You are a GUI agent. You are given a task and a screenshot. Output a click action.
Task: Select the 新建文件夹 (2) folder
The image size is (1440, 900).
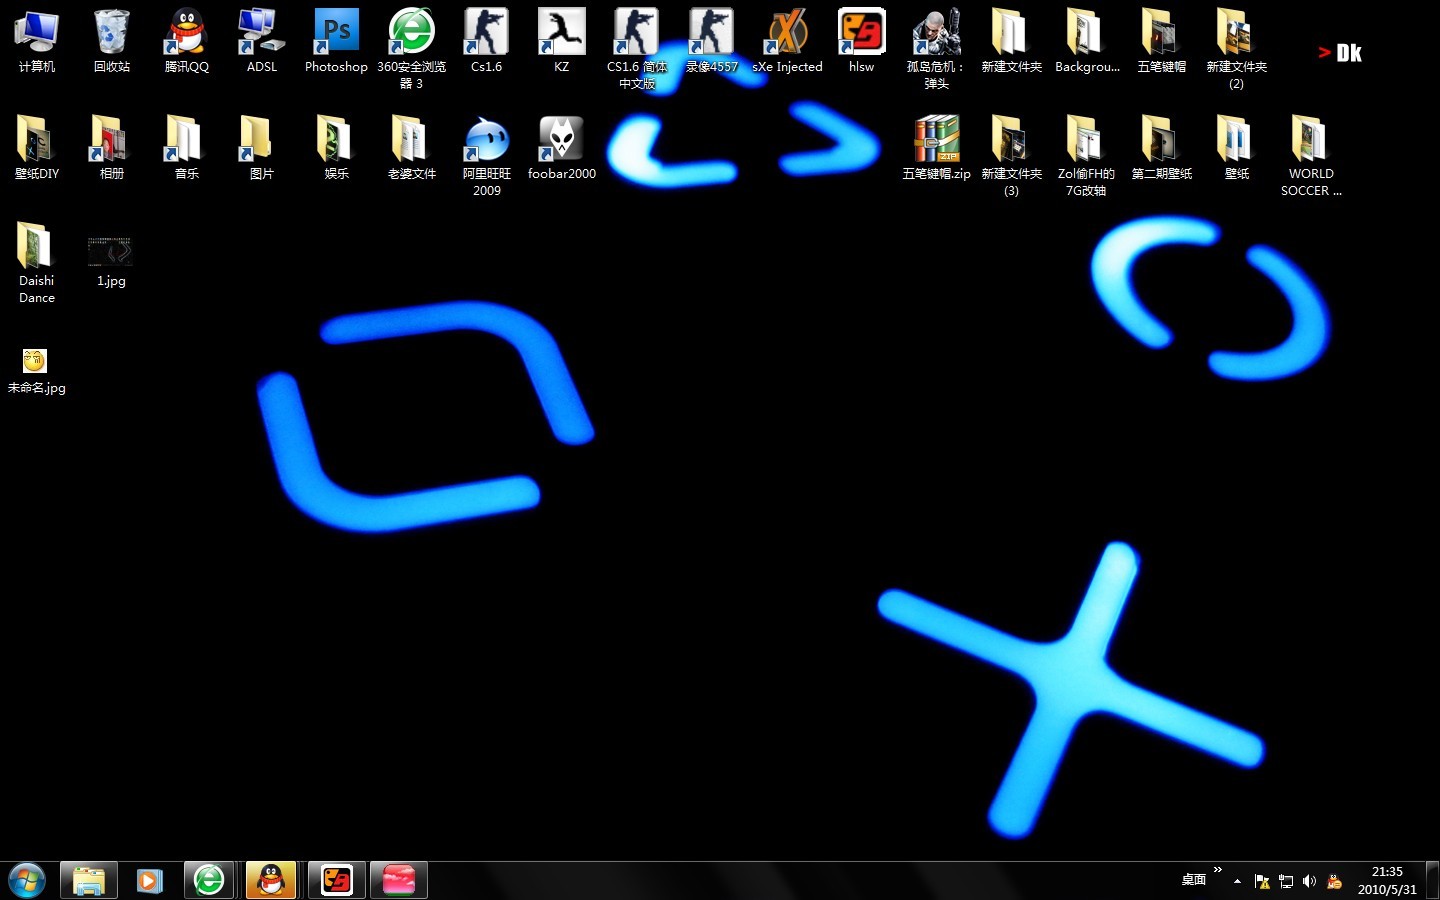[x=1236, y=48]
